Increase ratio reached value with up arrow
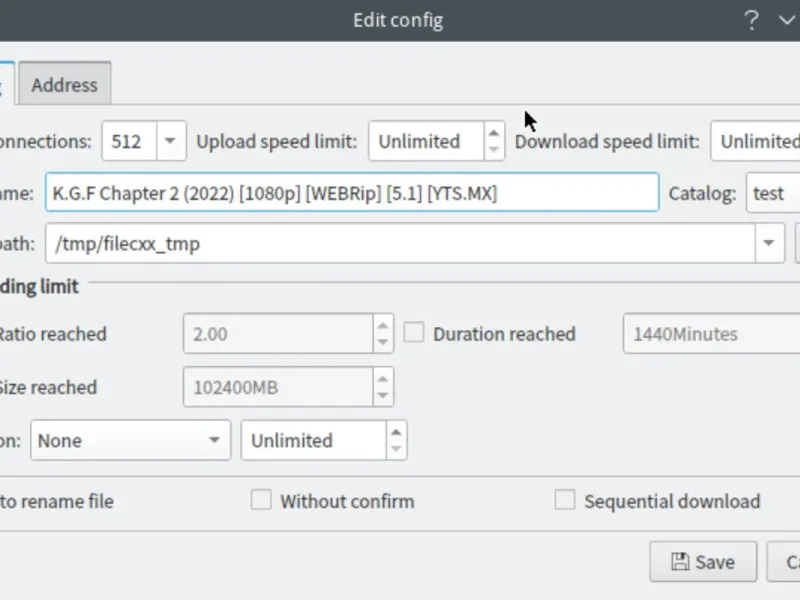800x600 pixels. [382, 325]
